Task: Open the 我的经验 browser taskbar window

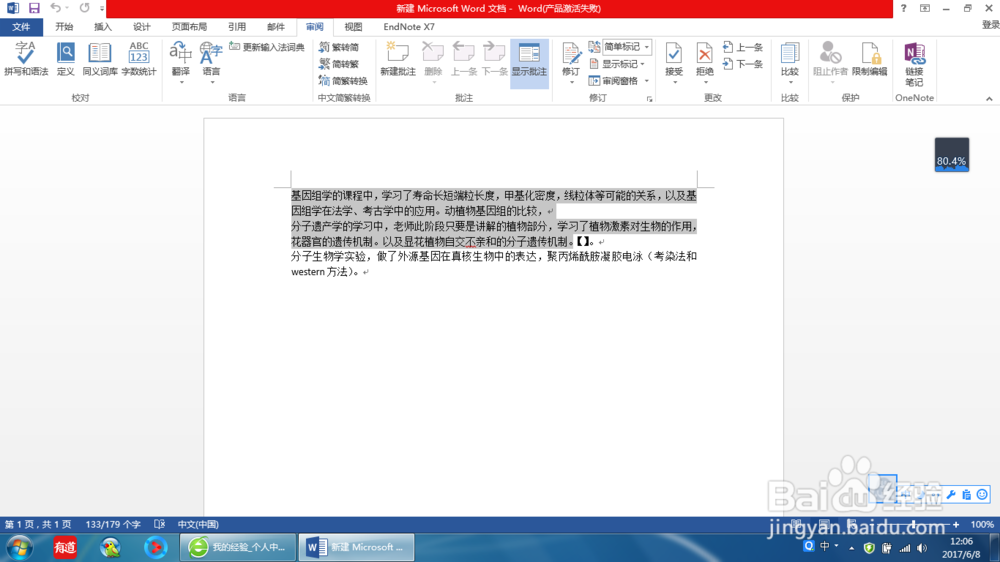Action: 238,547
